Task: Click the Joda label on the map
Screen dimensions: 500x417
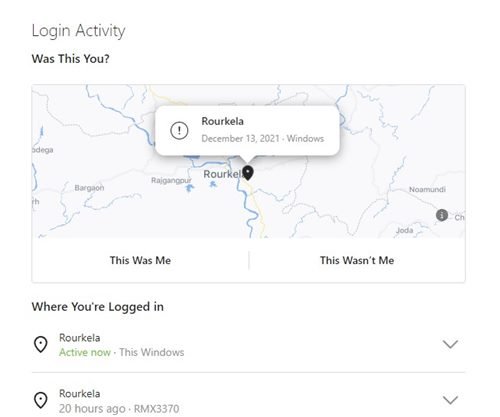Action: coord(404,230)
